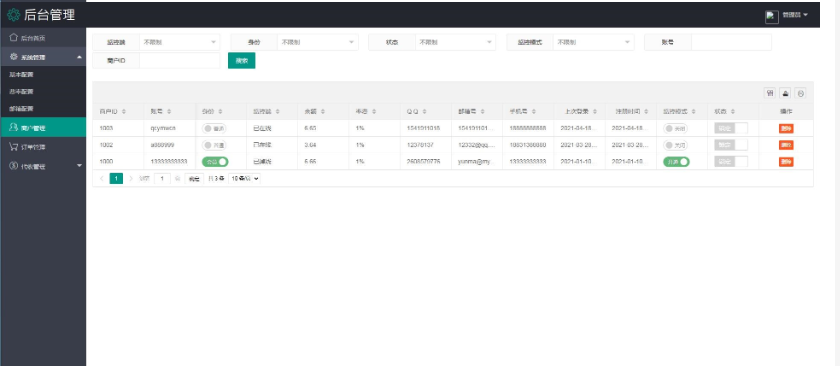Click the 后台管理 logo icon
Viewport: 840px width, 366px height.
pos(13,14)
